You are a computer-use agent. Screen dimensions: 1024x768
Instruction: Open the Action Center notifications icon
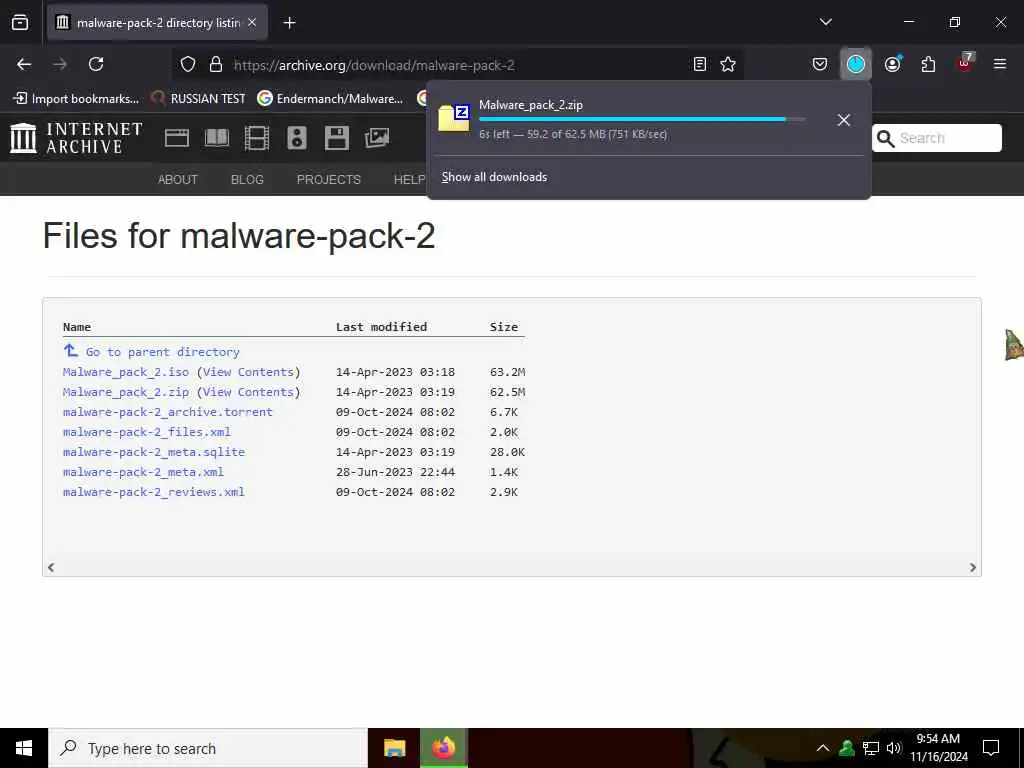pos(991,748)
